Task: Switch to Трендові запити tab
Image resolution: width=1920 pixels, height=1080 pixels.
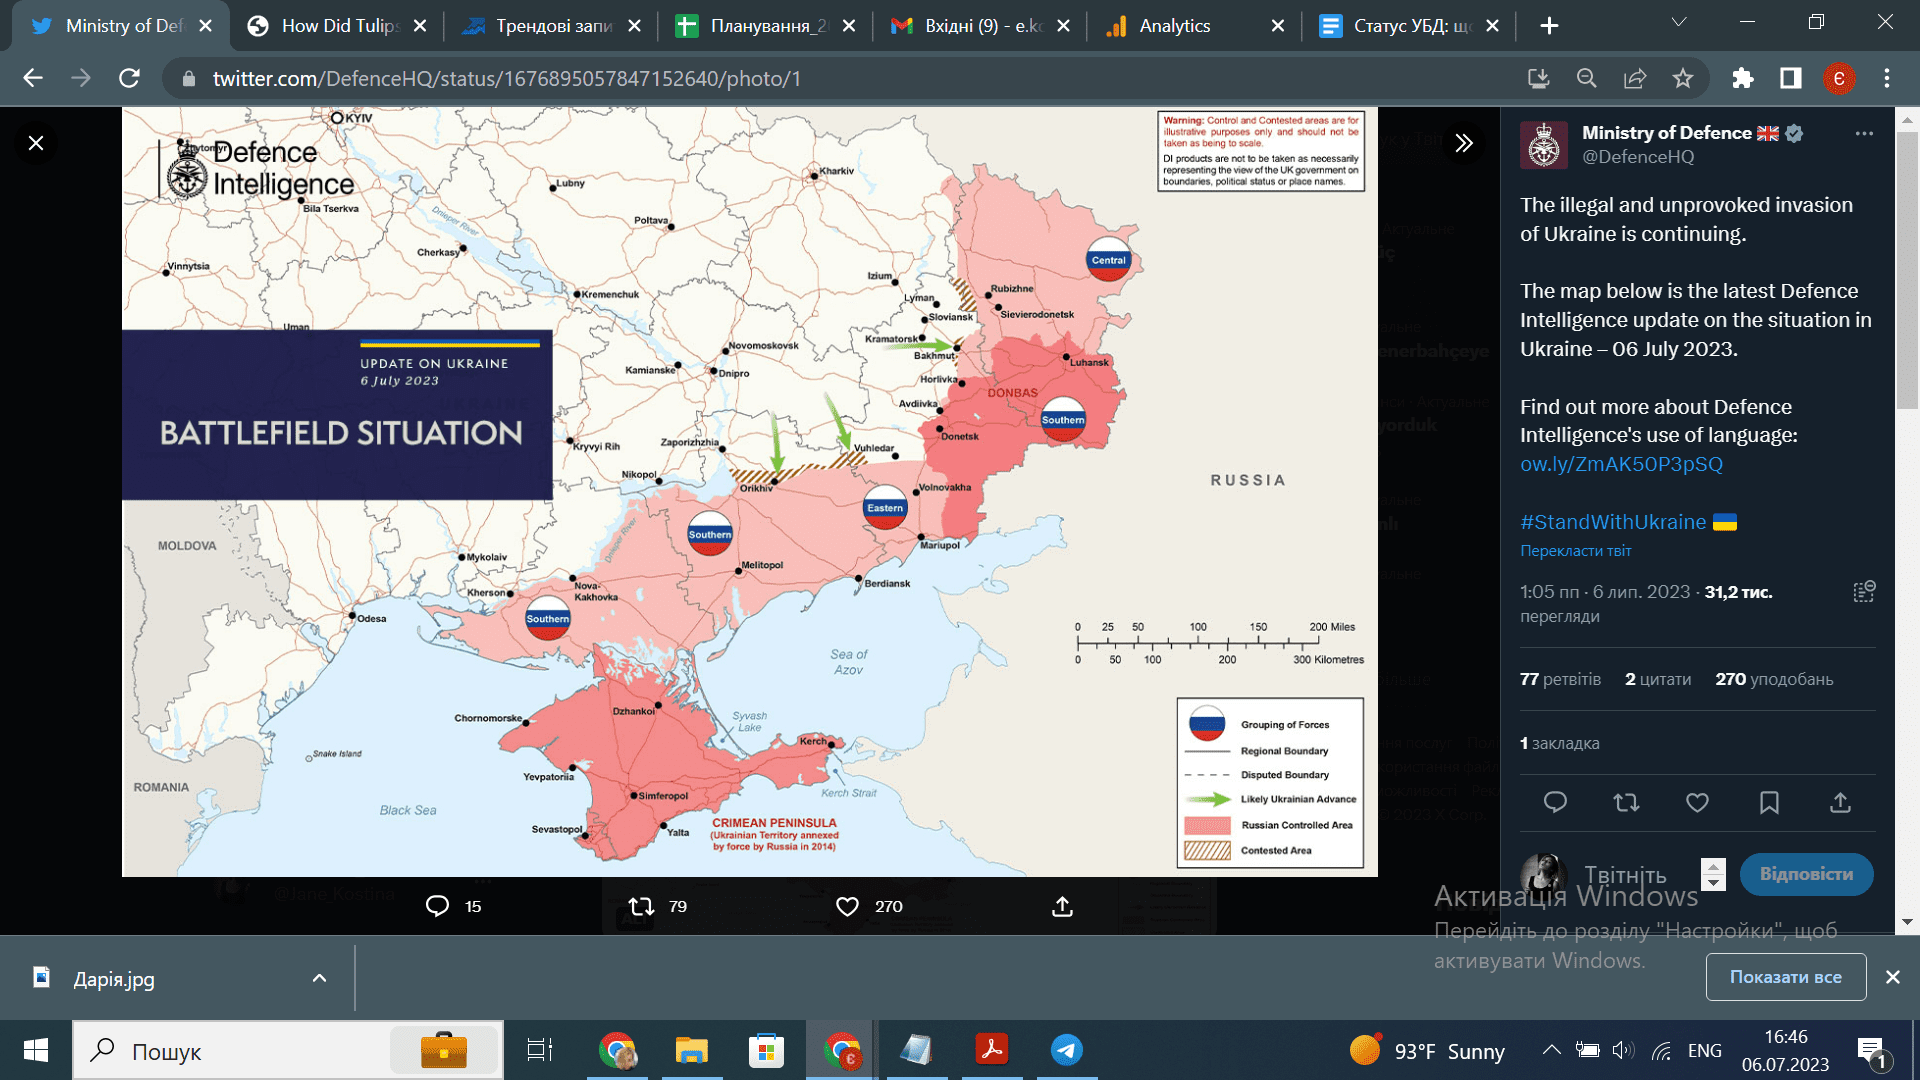Action: pos(550,26)
